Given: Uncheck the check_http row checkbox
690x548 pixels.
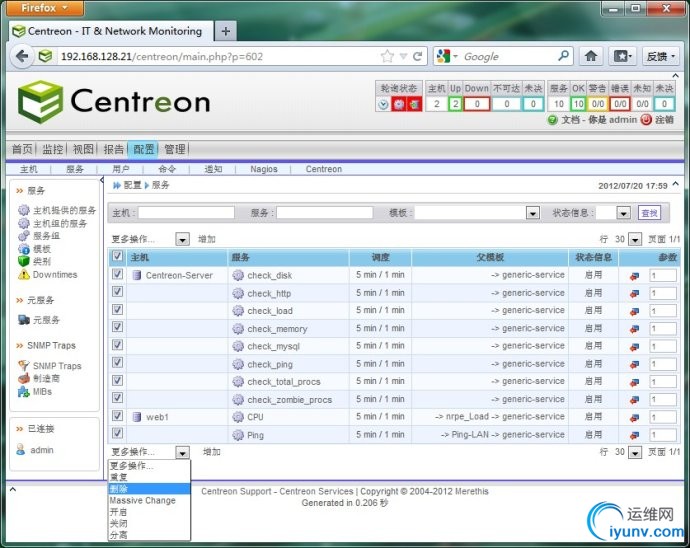Looking at the screenshot, I should tap(117, 291).
